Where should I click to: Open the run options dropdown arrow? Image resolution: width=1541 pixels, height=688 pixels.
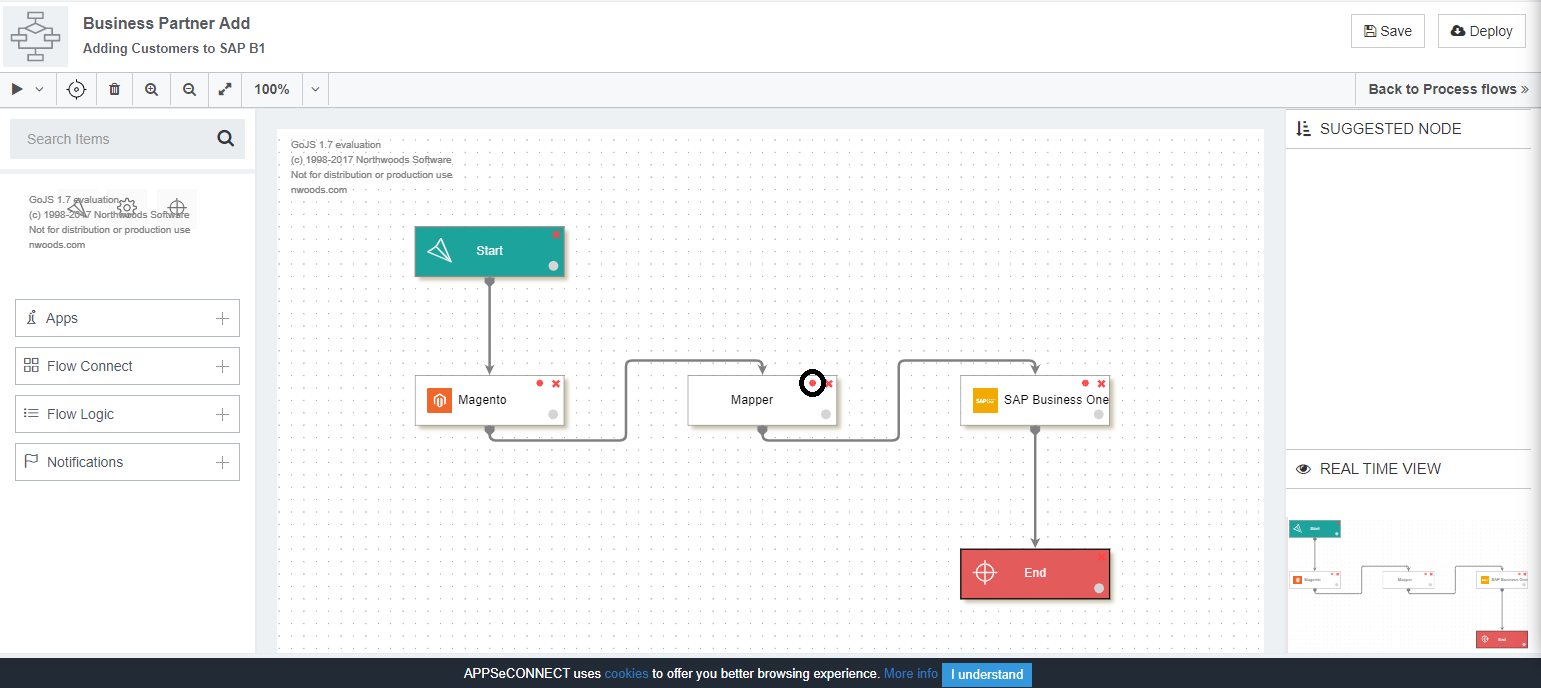[x=40, y=89]
